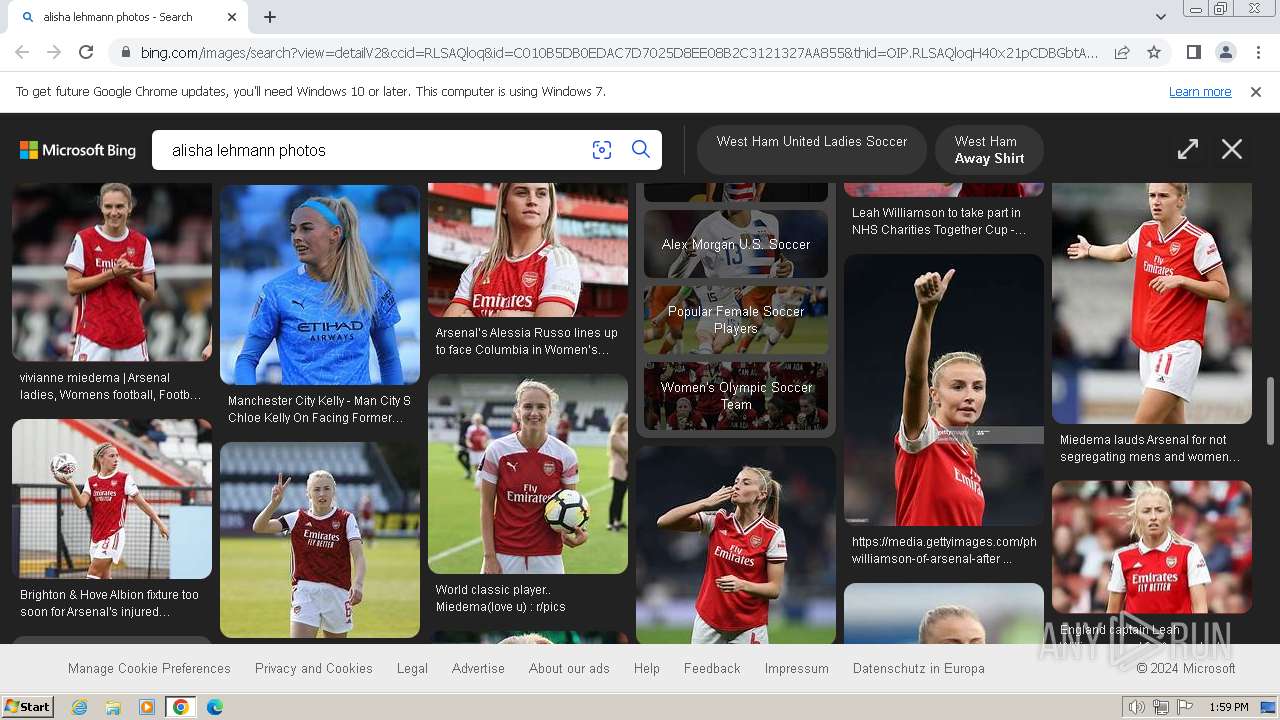The height and width of the screenshot is (720, 1280).
Task: Share this page icon in address bar
Action: pos(1122,52)
